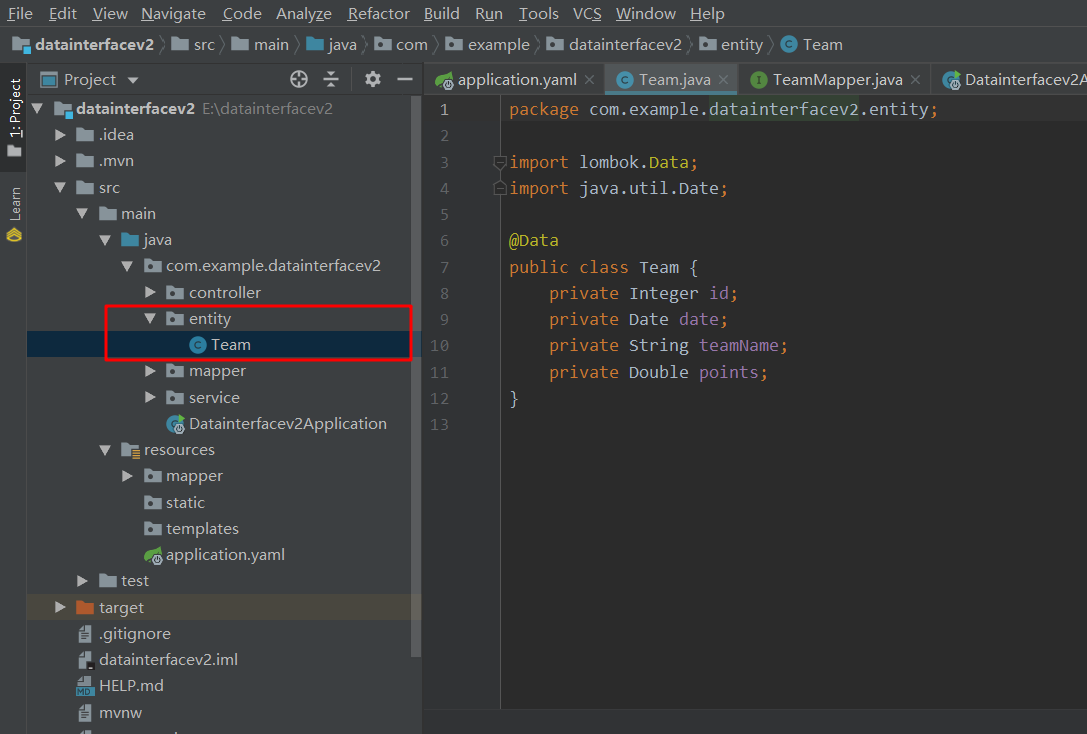Expand the mapper package under java
The width and height of the screenshot is (1087, 734).
[x=150, y=372]
